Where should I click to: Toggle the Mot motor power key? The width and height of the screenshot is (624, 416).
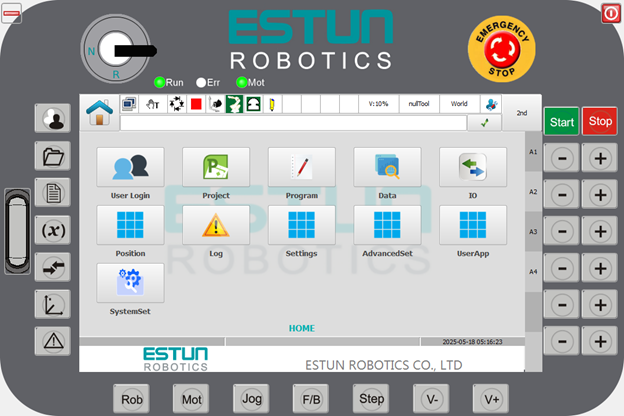pyautogui.click(x=191, y=399)
